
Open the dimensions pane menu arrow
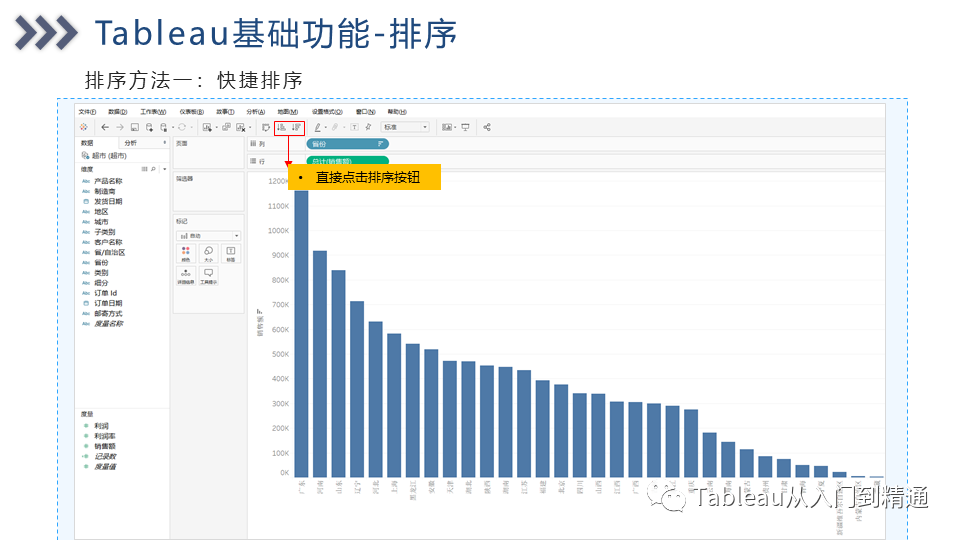tap(165, 169)
